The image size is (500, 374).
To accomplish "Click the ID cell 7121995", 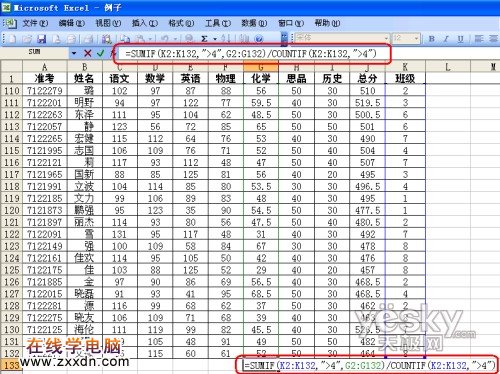I will pyautogui.click(x=45, y=151).
